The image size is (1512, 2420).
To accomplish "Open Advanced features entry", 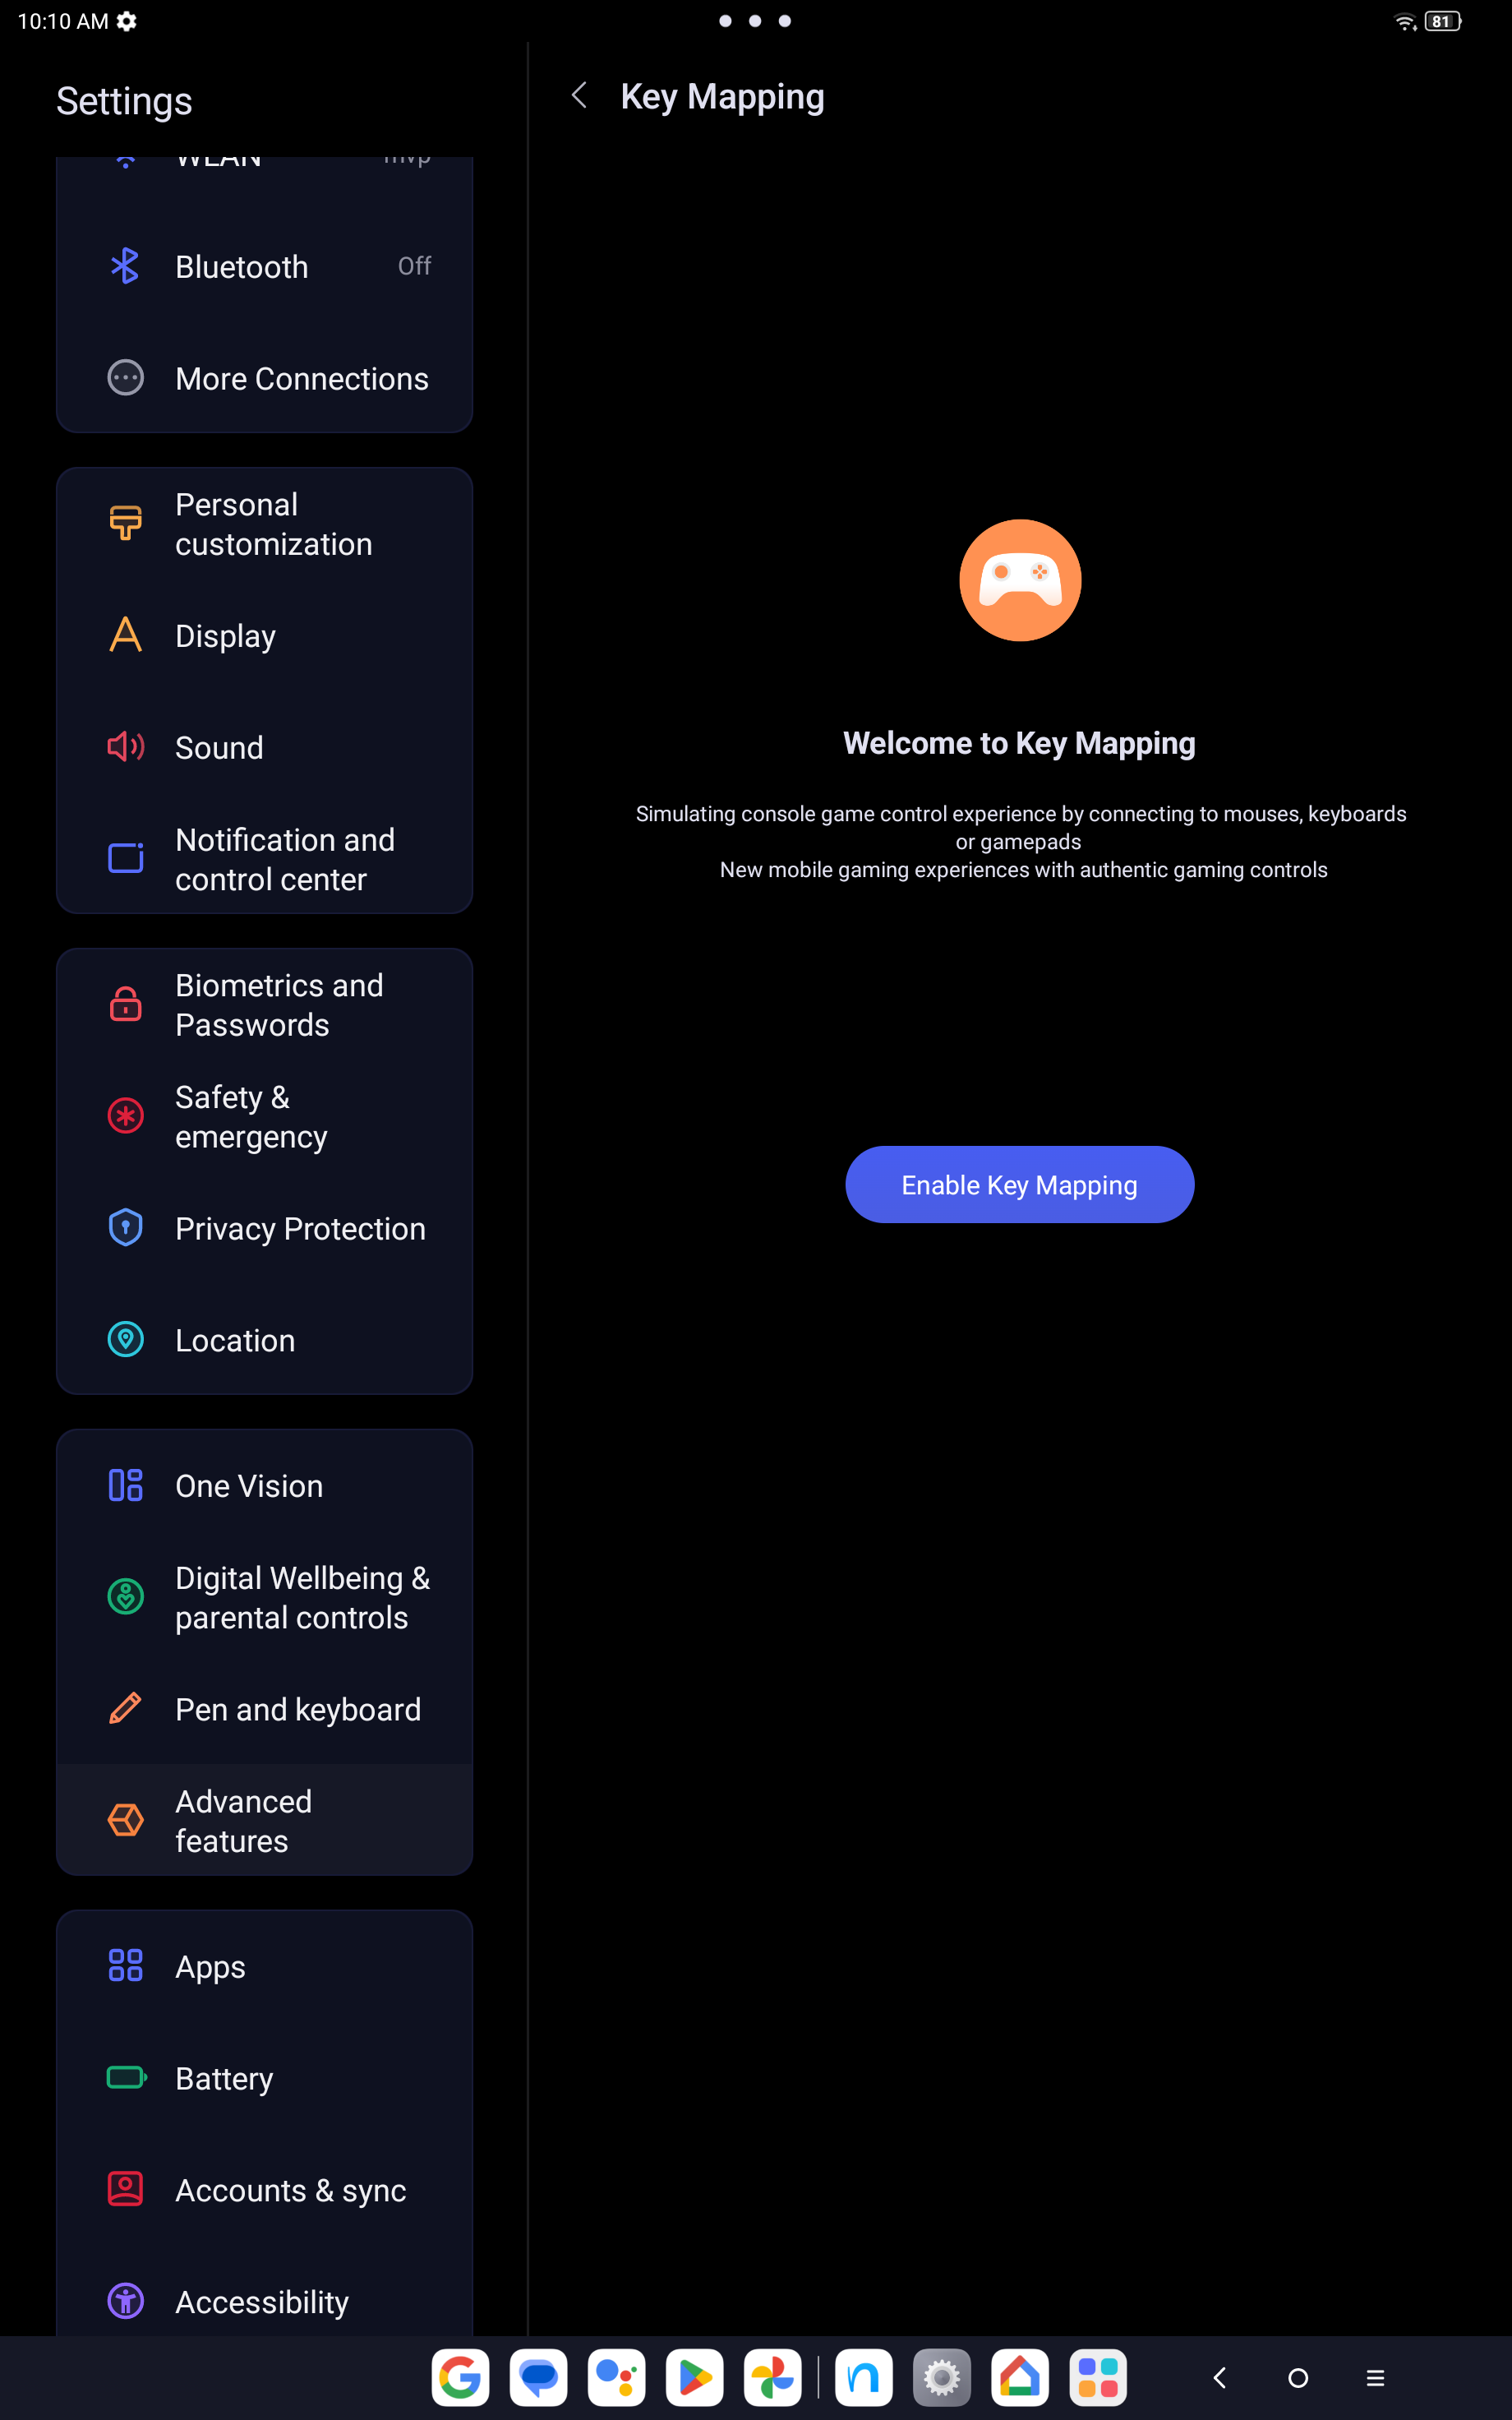I will (x=264, y=1820).
